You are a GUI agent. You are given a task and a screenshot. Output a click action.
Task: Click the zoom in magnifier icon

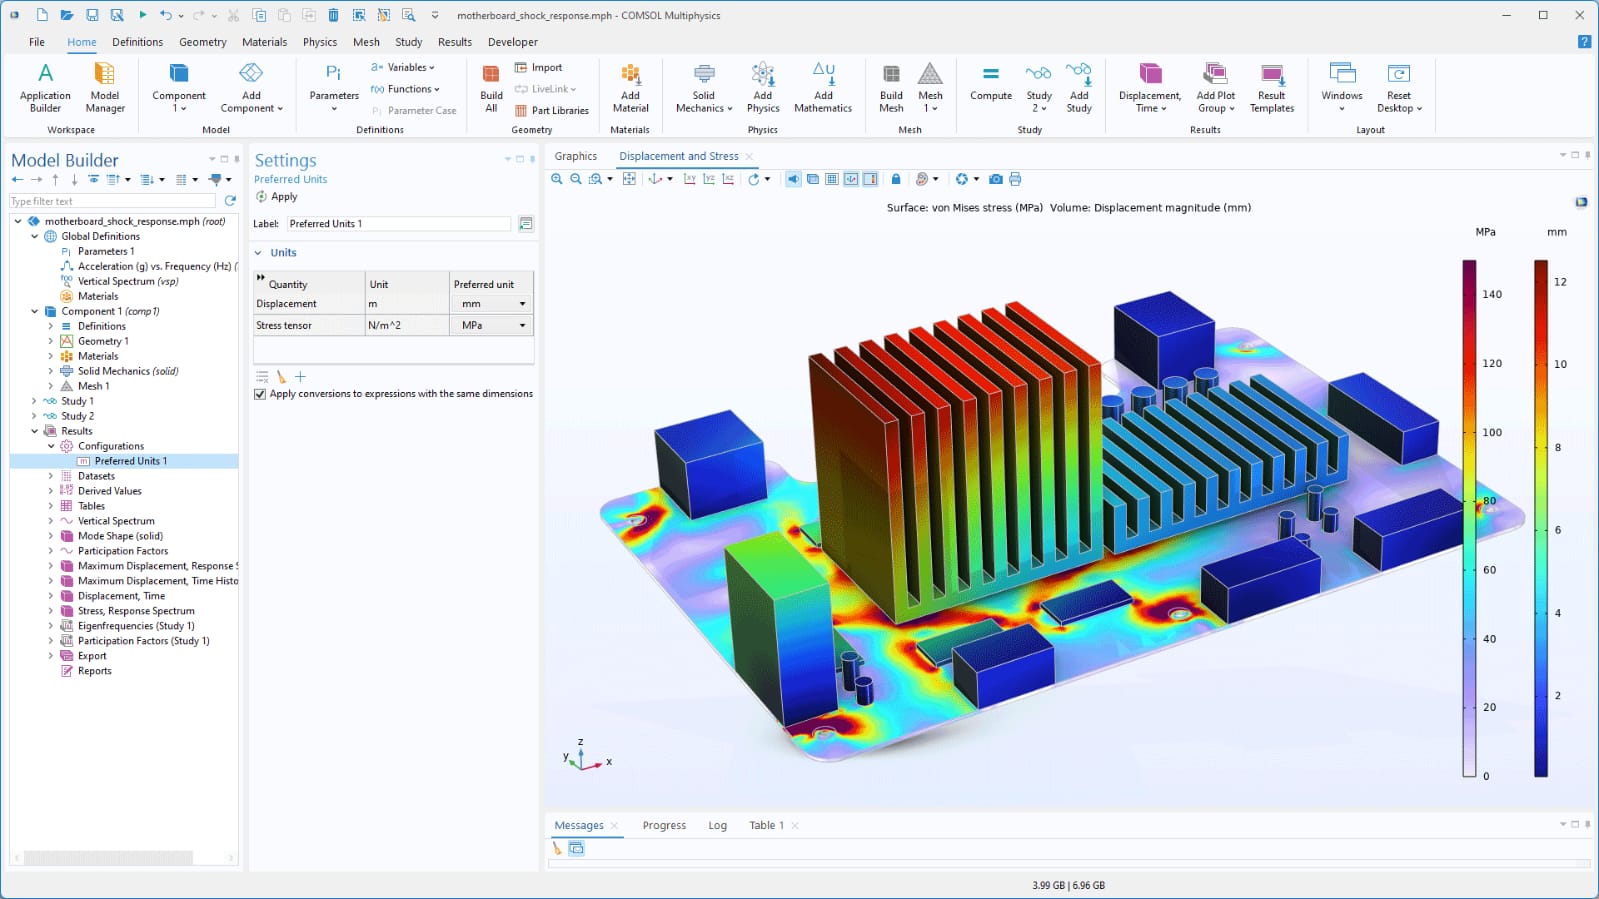pos(557,179)
